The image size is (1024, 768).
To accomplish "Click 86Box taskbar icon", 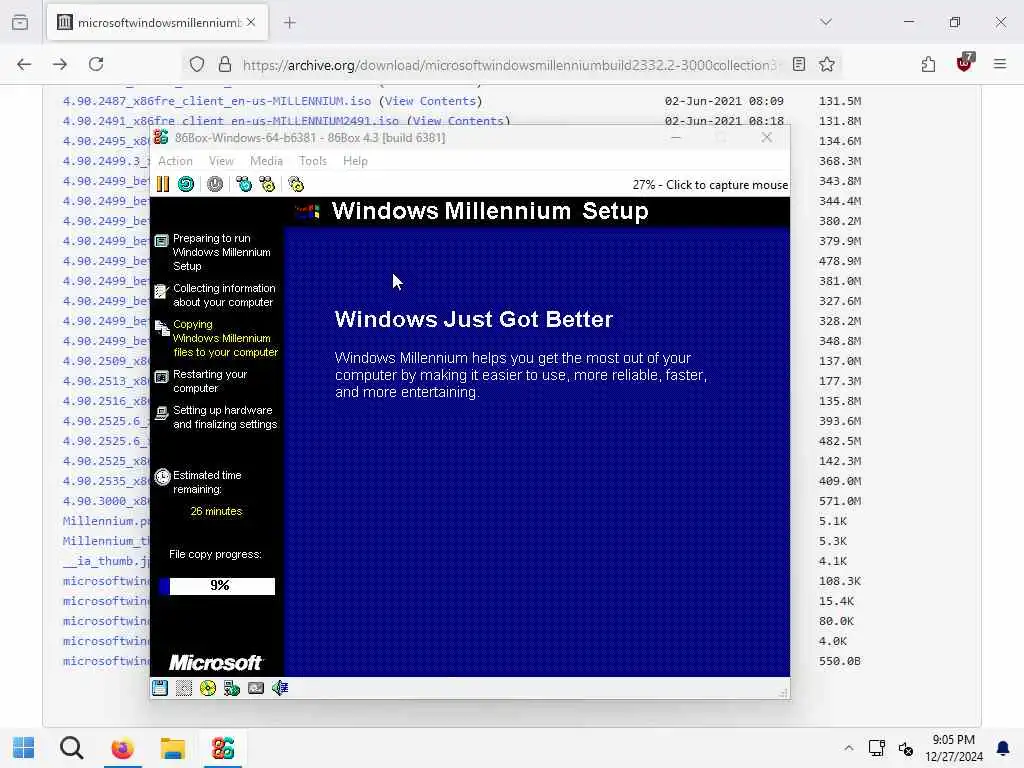I will coord(223,748).
